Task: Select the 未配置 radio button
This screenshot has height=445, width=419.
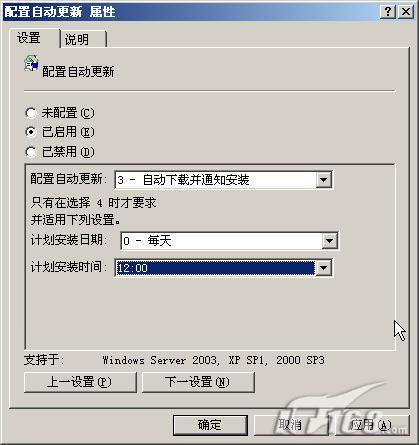Action: click(31, 113)
